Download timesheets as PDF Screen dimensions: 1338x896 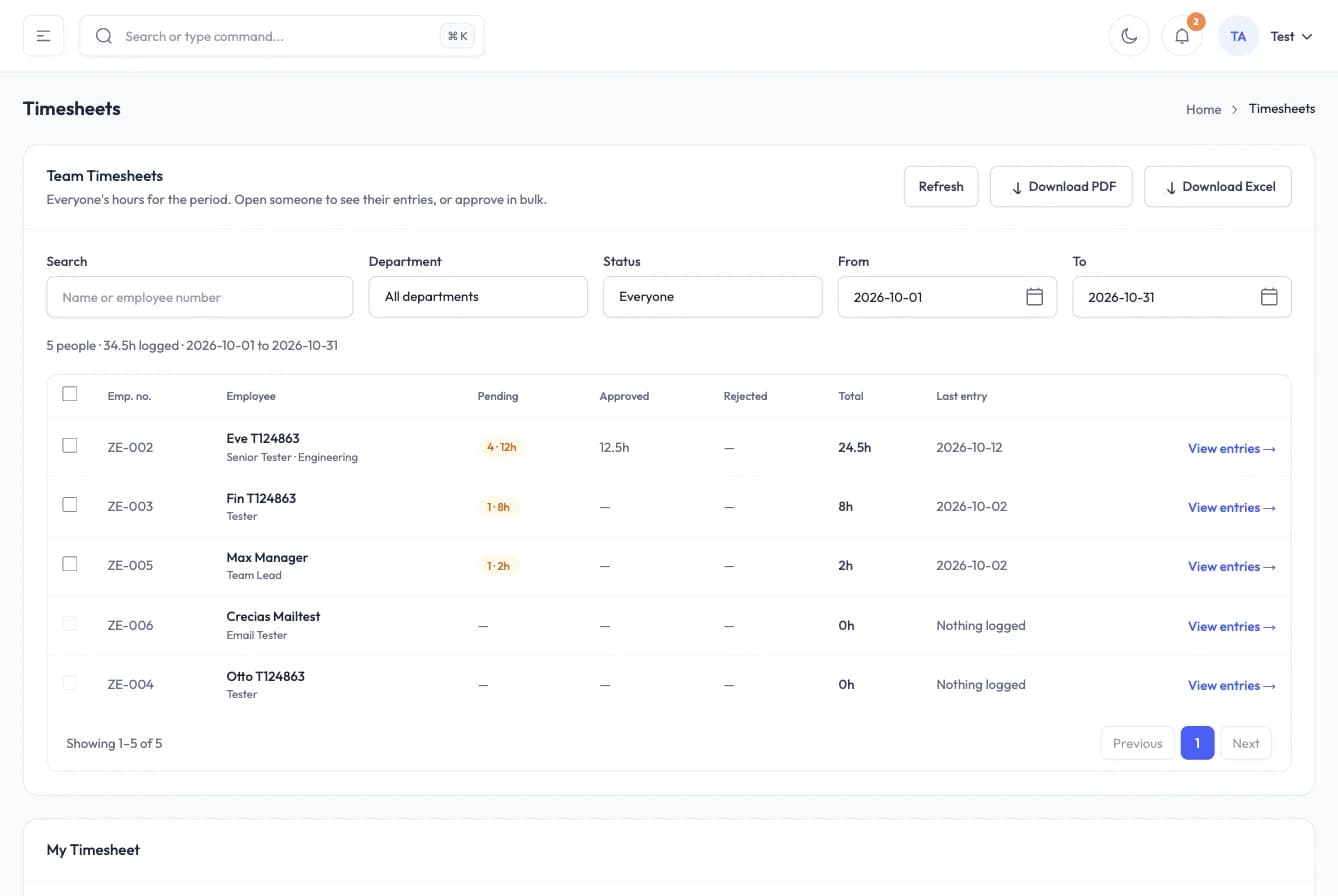tap(1061, 187)
